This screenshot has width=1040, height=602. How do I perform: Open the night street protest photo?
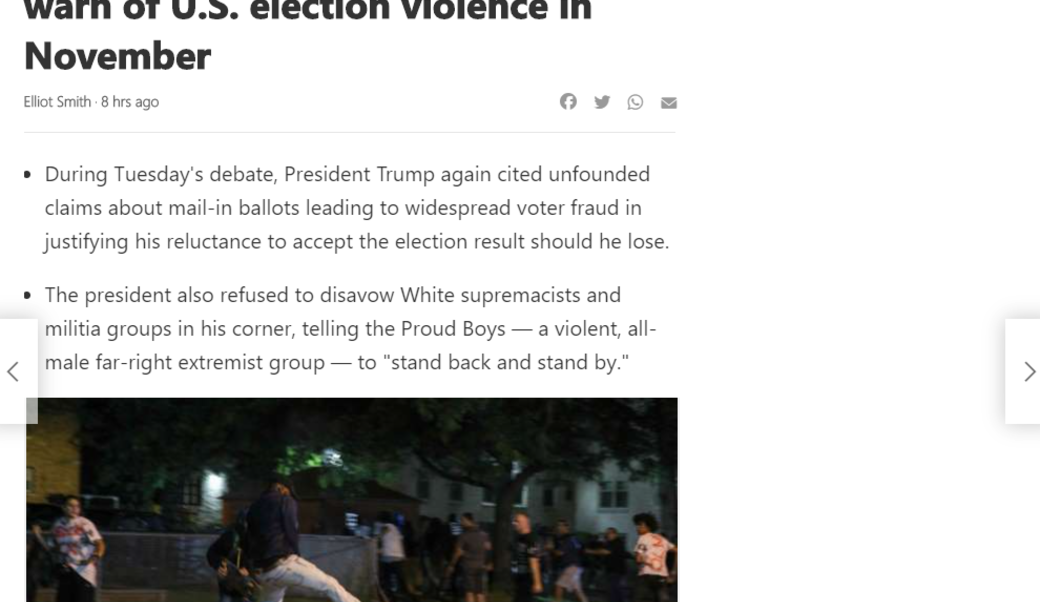[351, 499]
